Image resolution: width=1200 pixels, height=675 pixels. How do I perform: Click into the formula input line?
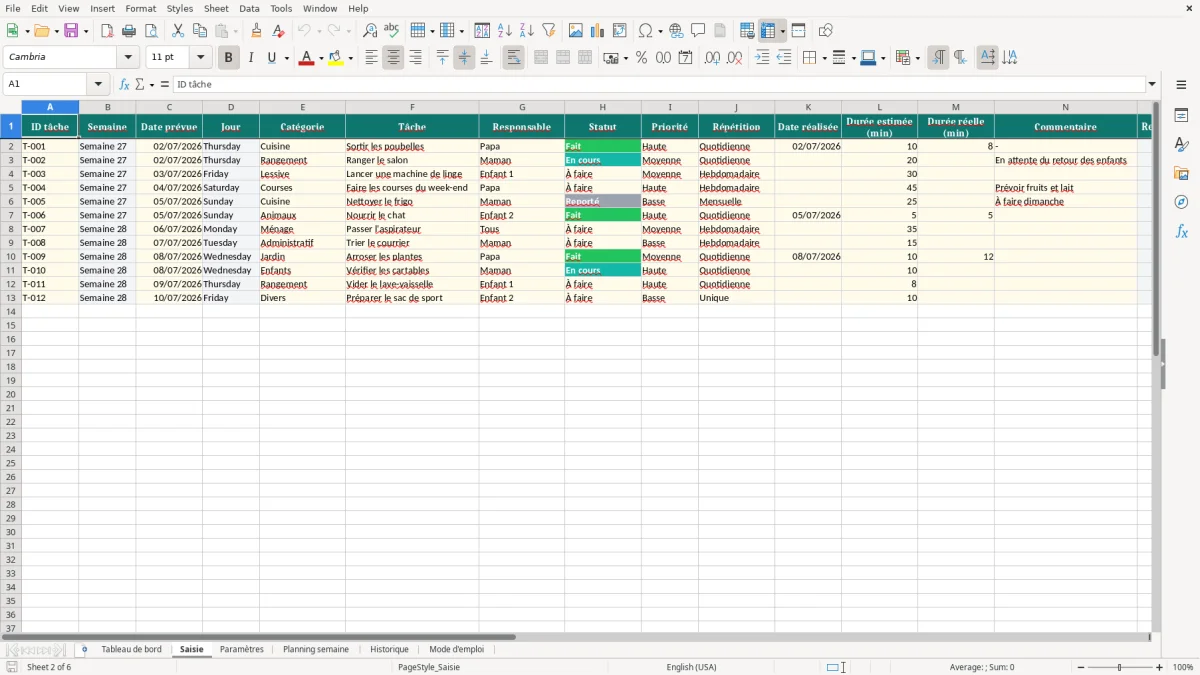[x=658, y=85]
